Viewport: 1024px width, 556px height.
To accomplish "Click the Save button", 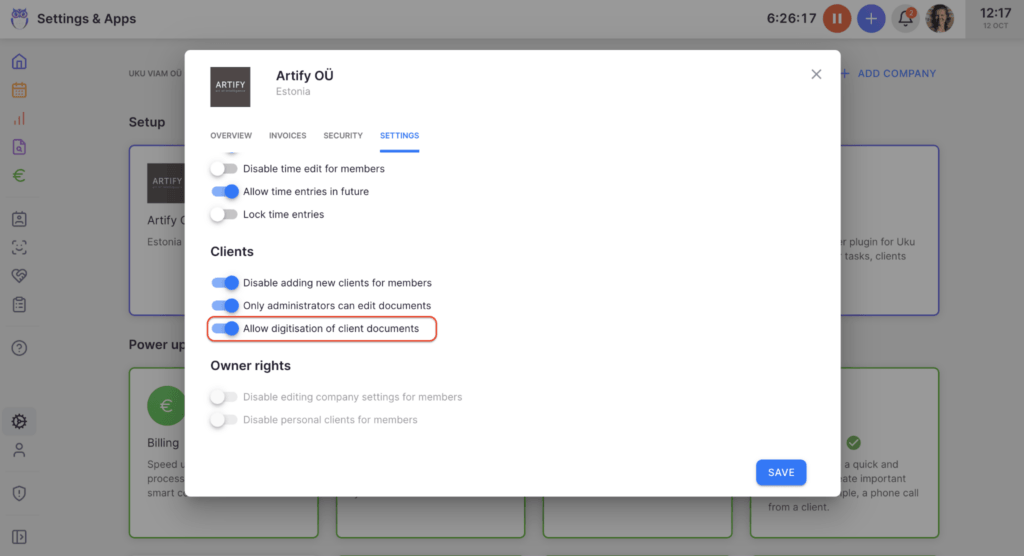I will click(x=781, y=472).
